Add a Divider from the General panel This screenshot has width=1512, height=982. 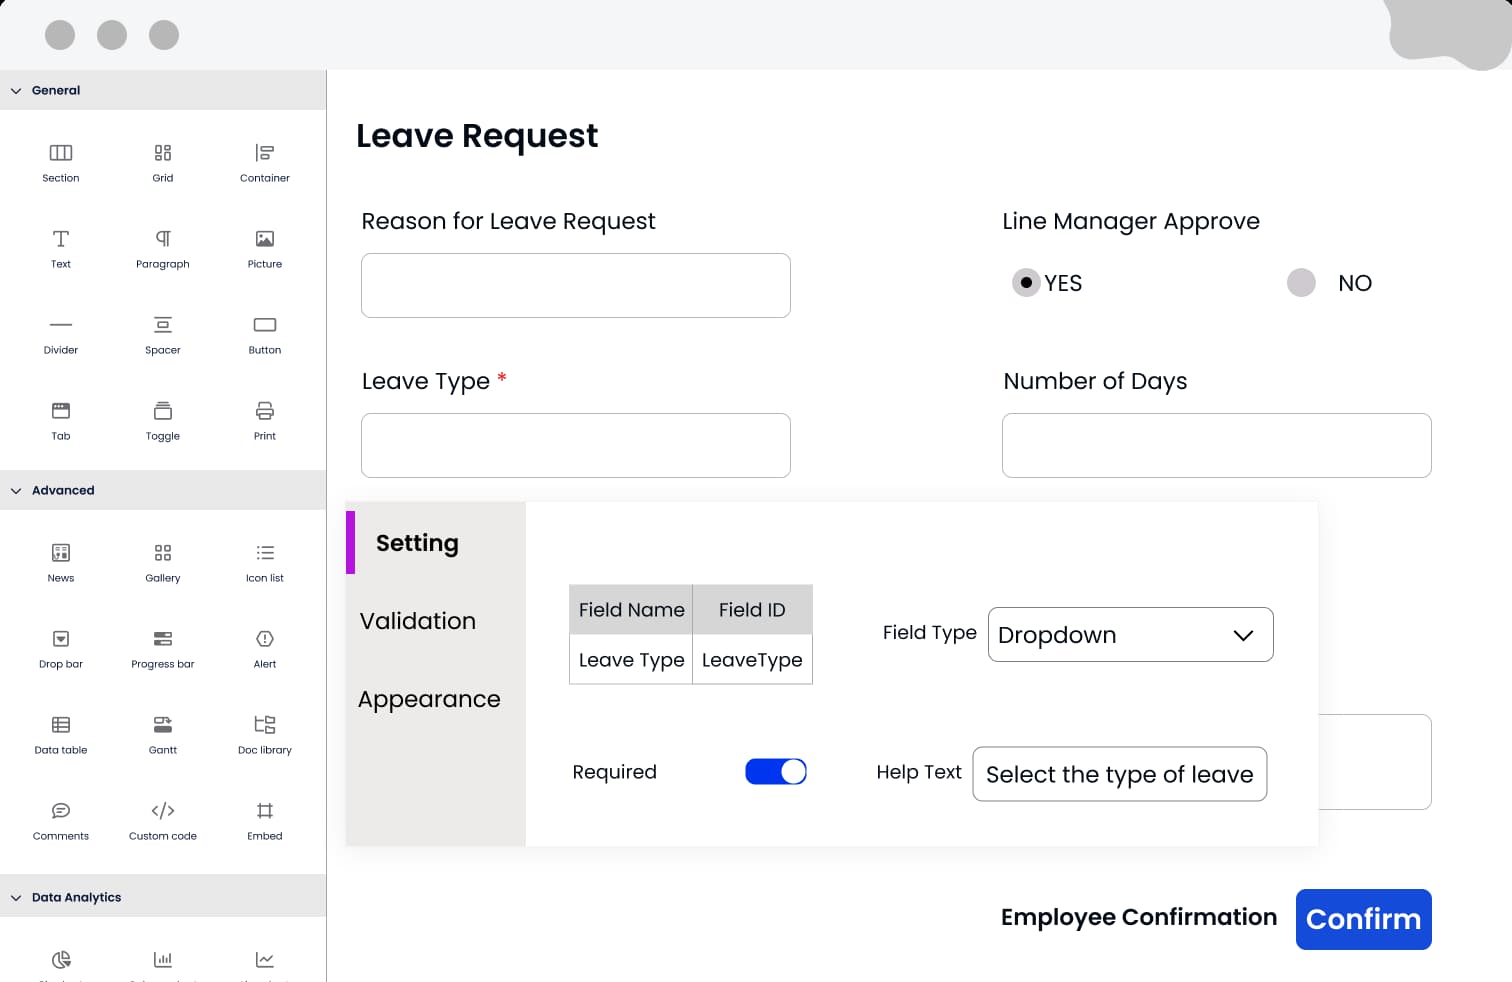[x=61, y=325]
